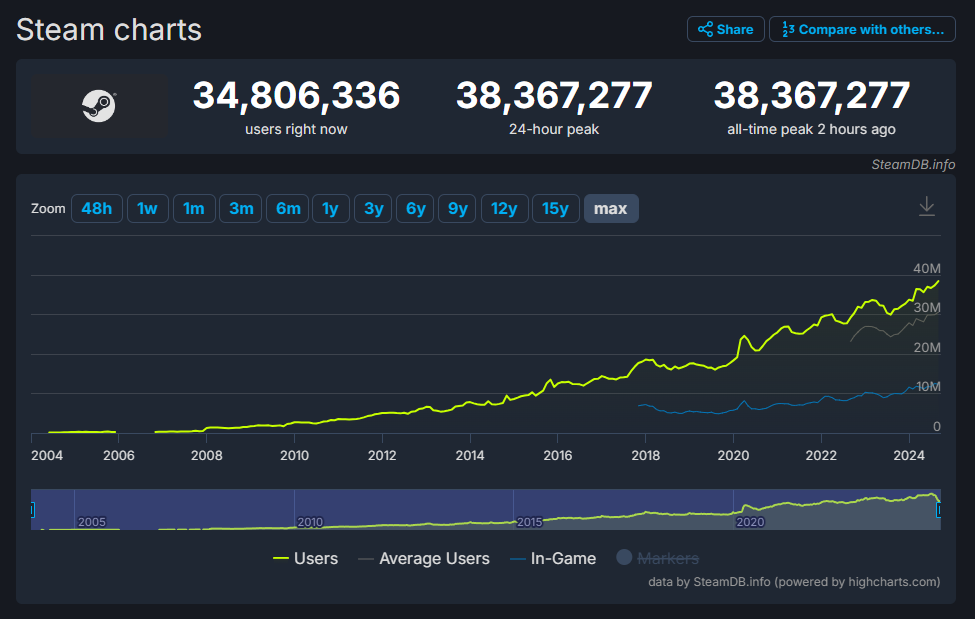Image resolution: width=975 pixels, height=619 pixels.
Task: Click the chart download icon
Action: pyautogui.click(x=927, y=207)
